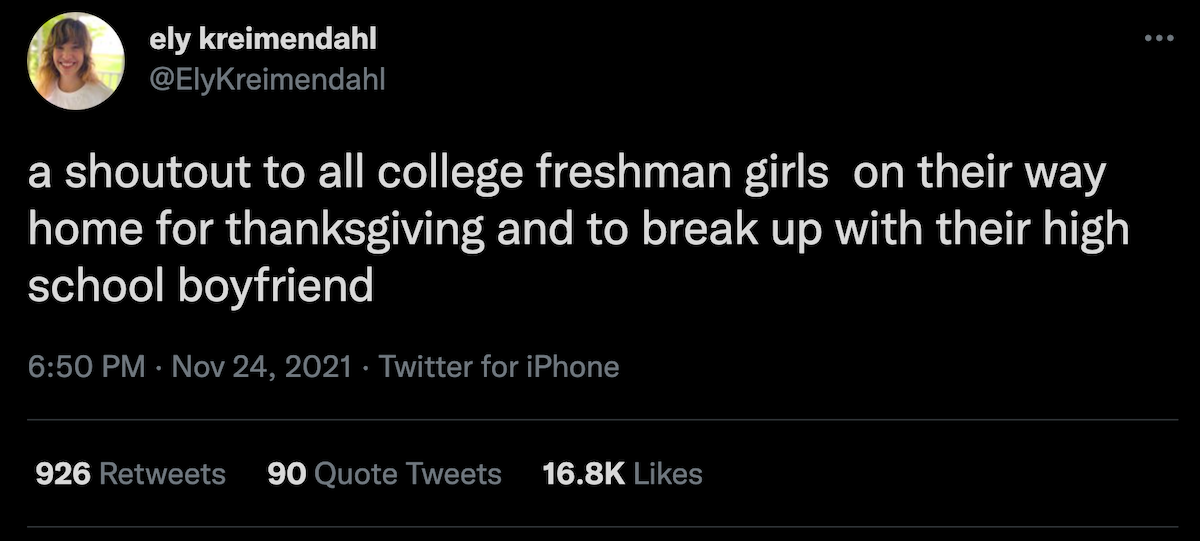Show the Likes label list
This screenshot has height=541, width=1200.
pyautogui.click(x=669, y=473)
